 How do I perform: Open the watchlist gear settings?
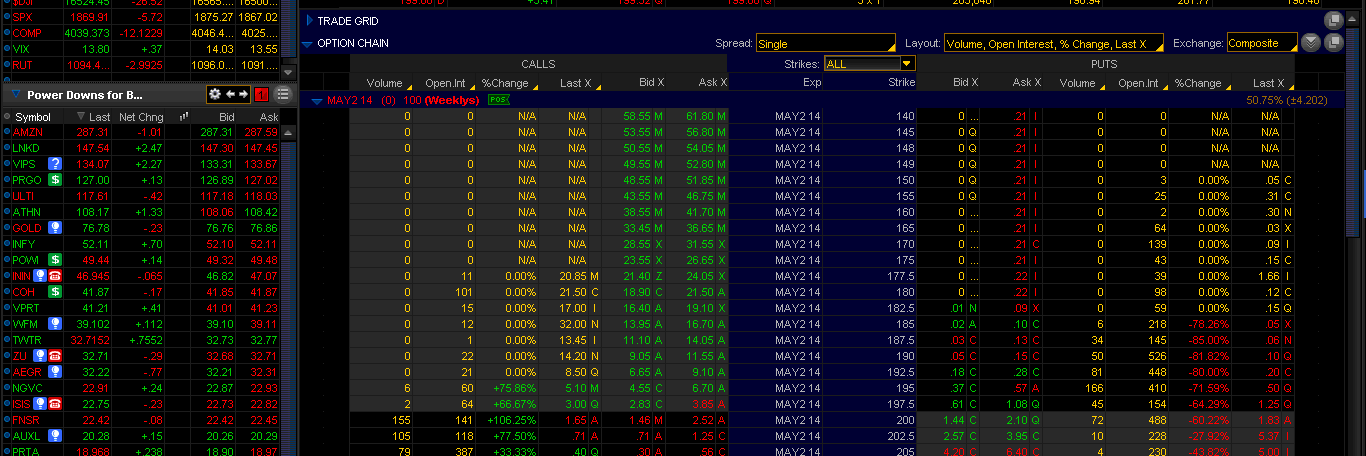pos(214,94)
